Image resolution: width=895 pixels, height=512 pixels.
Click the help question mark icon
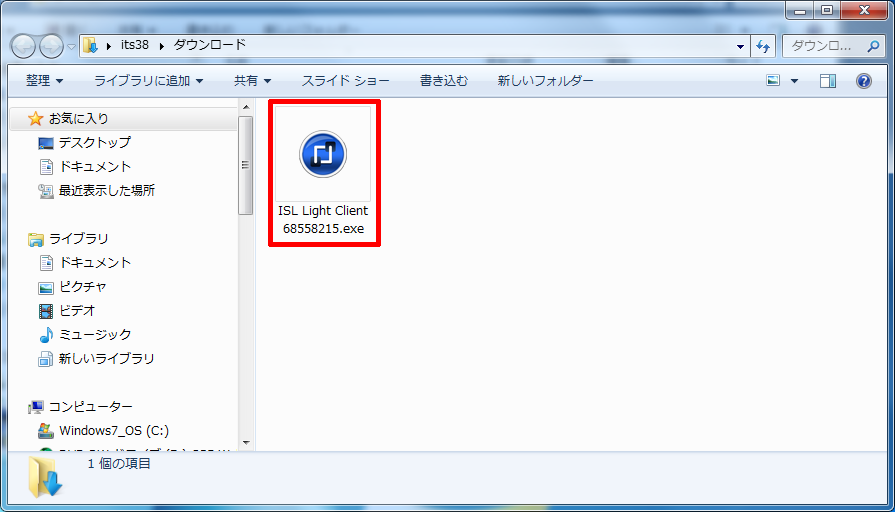point(864,81)
